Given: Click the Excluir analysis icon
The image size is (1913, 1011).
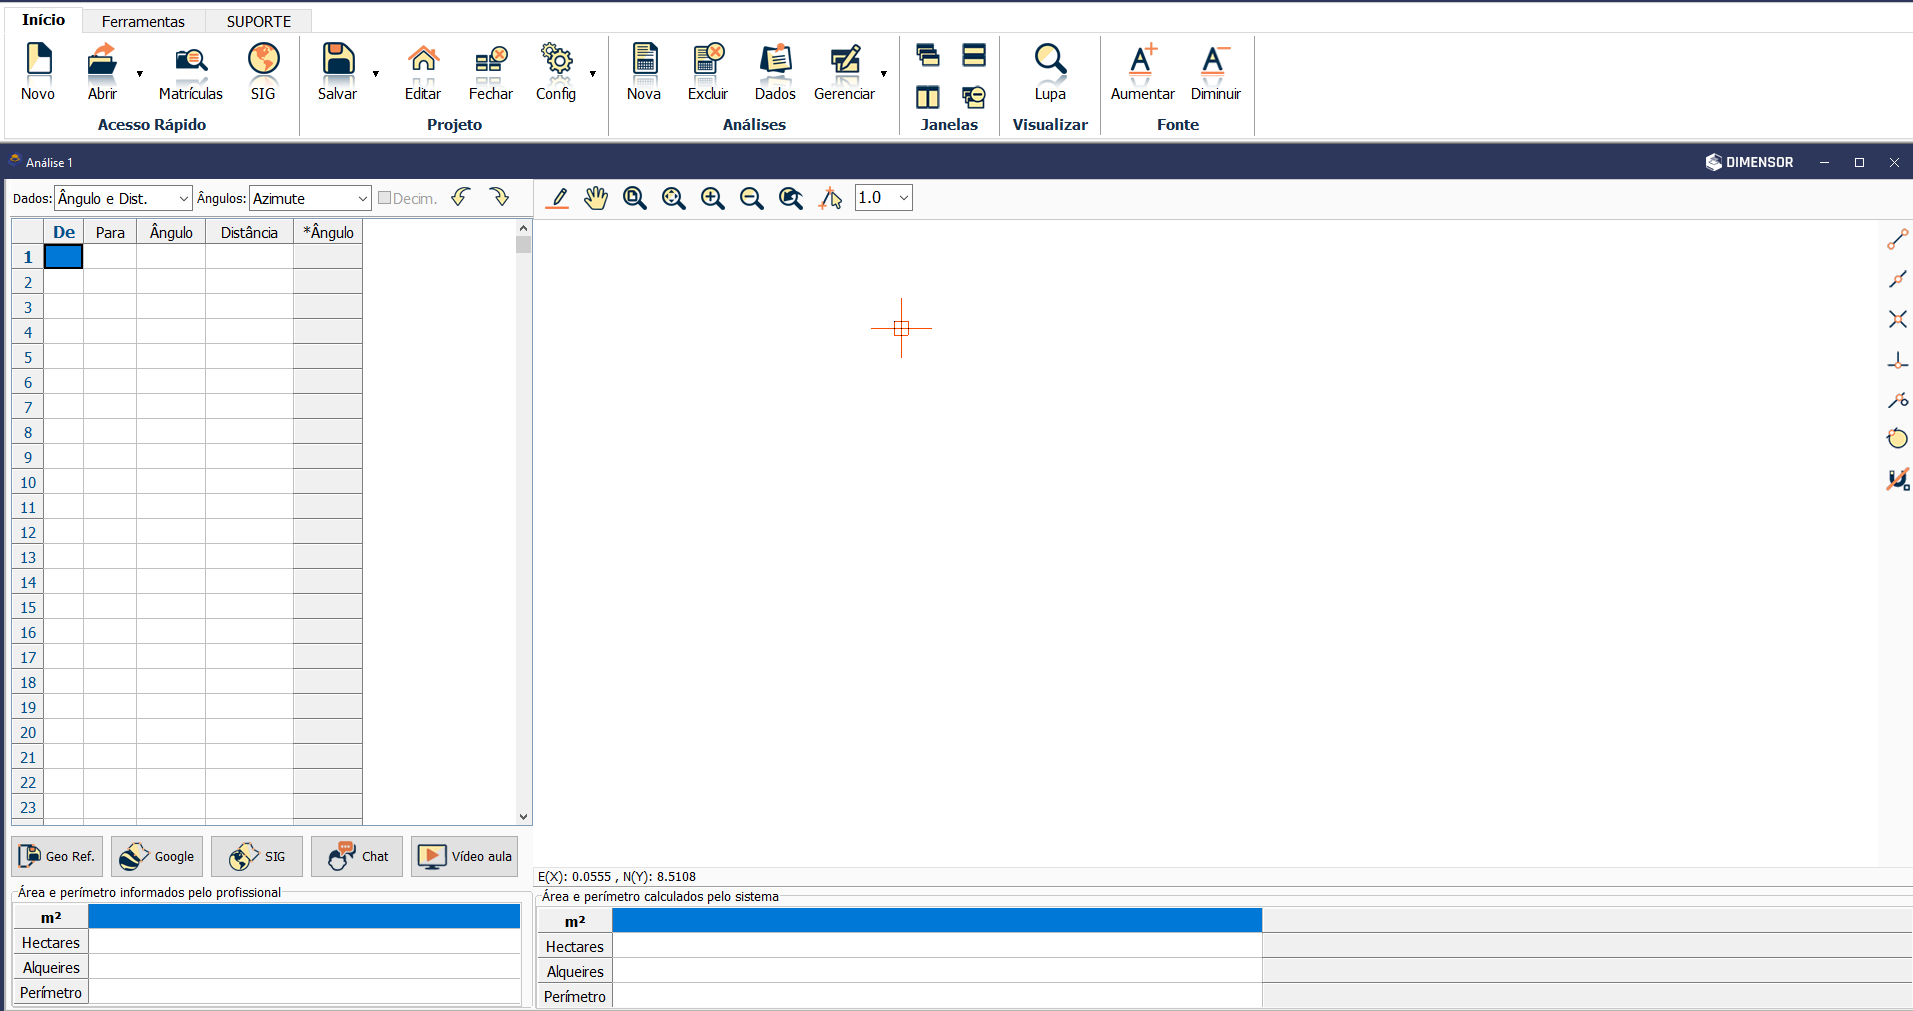Looking at the screenshot, I should [708, 72].
